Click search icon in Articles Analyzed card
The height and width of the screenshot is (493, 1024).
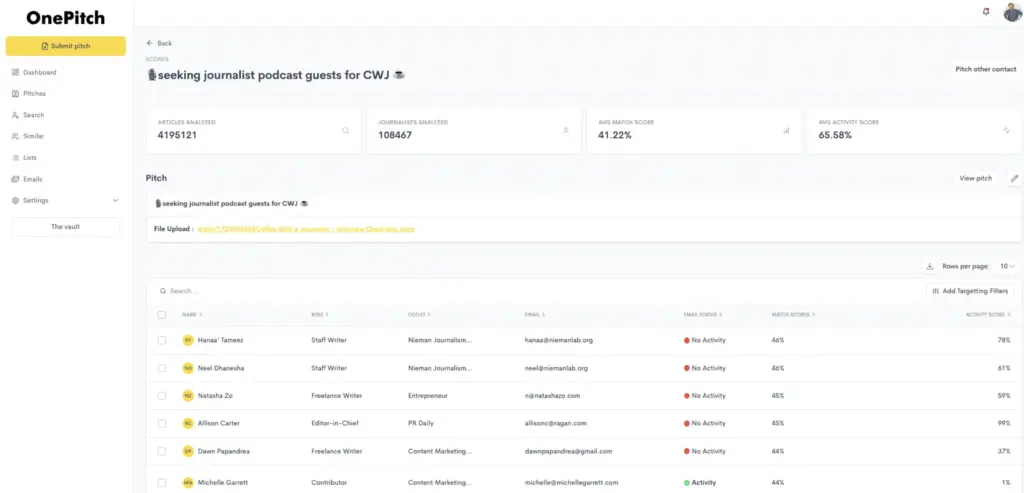tap(345, 131)
